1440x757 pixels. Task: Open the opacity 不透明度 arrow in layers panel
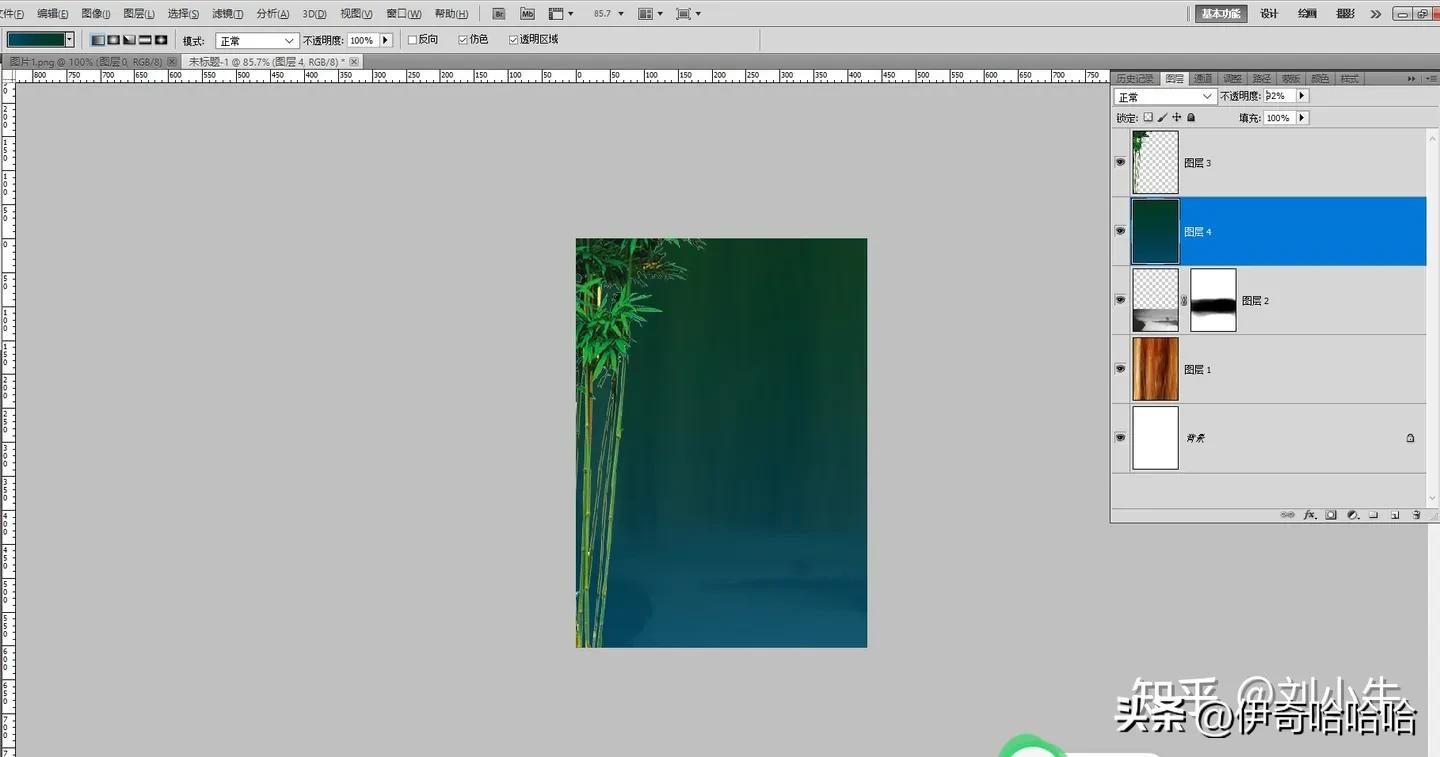(x=1300, y=95)
